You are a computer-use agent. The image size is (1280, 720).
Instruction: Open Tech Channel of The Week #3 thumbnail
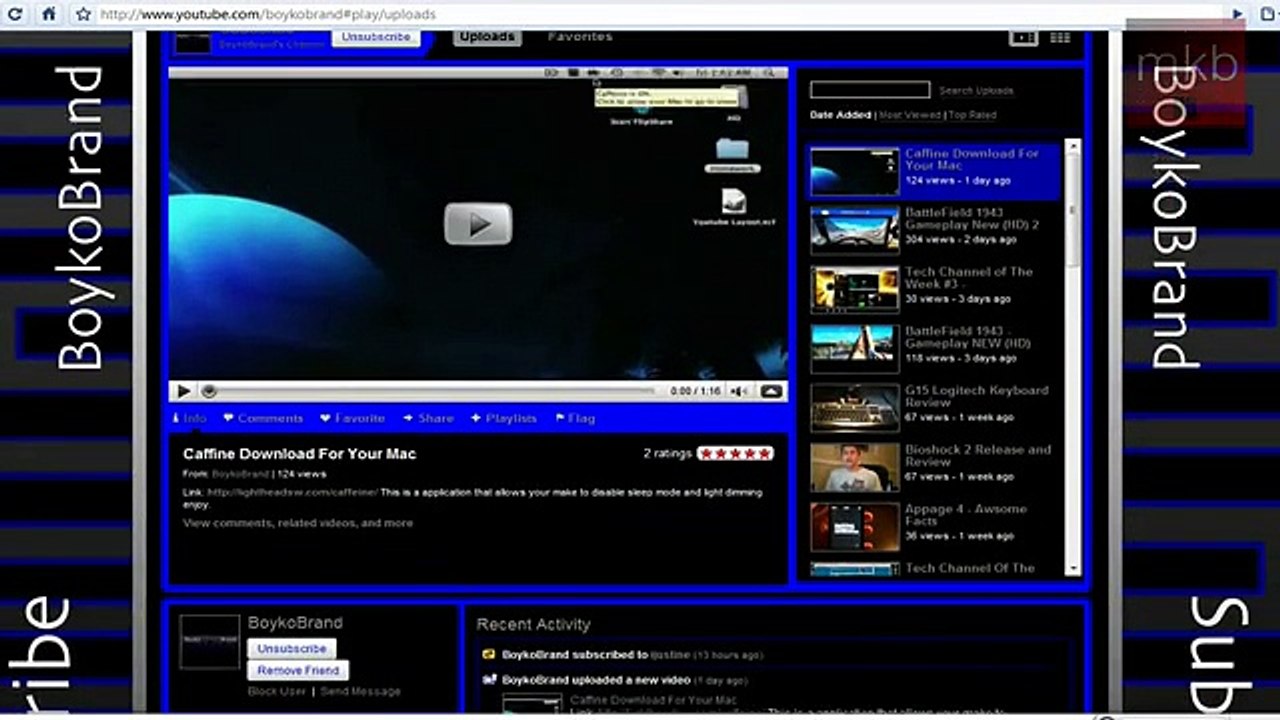coord(855,290)
